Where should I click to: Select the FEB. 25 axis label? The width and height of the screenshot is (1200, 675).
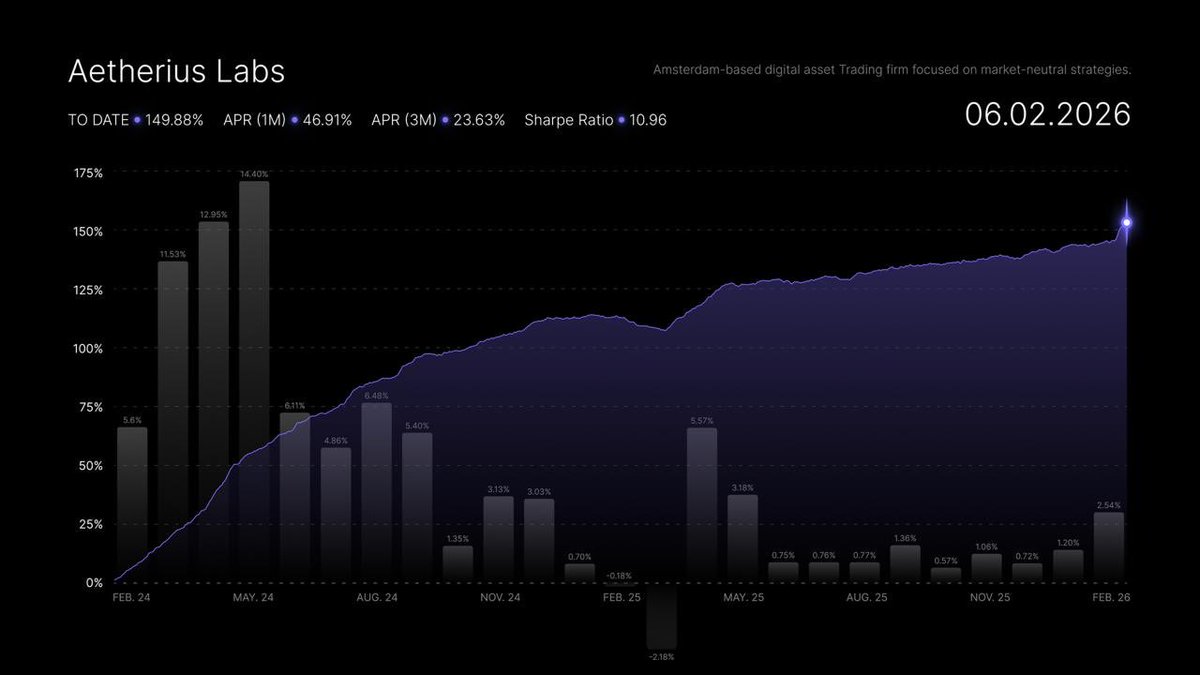coord(621,597)
